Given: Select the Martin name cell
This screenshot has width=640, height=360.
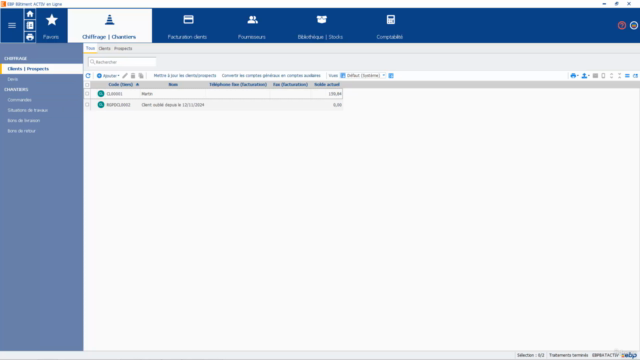Looking at the screenshot, I should coord(147,94).
